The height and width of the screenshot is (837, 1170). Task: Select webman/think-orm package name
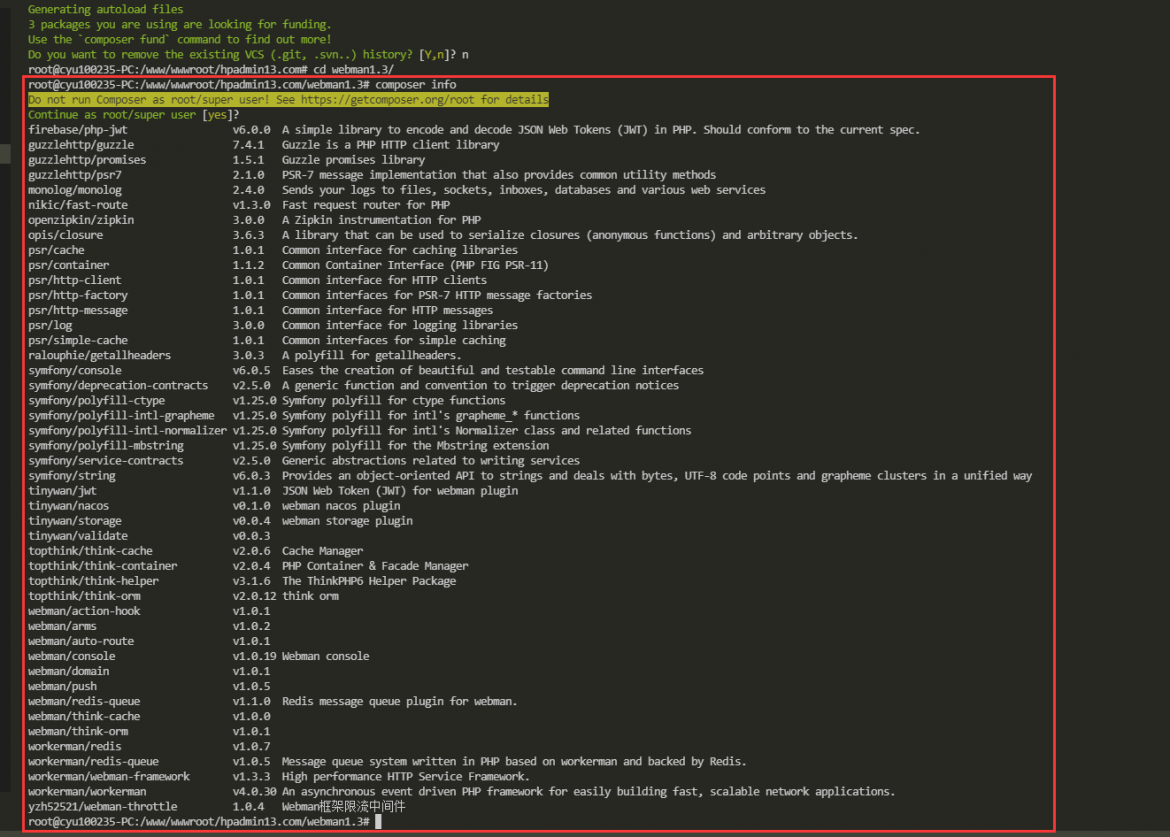point(78,731)
